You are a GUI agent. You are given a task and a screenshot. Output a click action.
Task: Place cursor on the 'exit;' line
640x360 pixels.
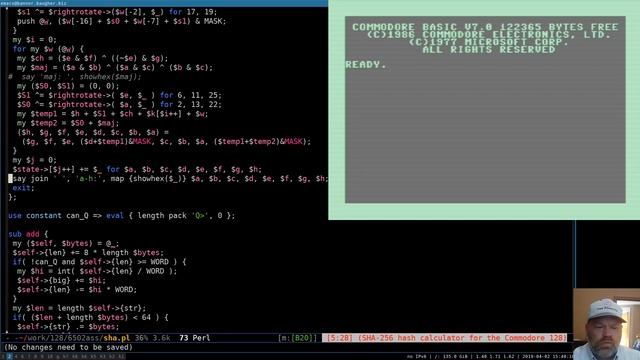coord(23,188)
